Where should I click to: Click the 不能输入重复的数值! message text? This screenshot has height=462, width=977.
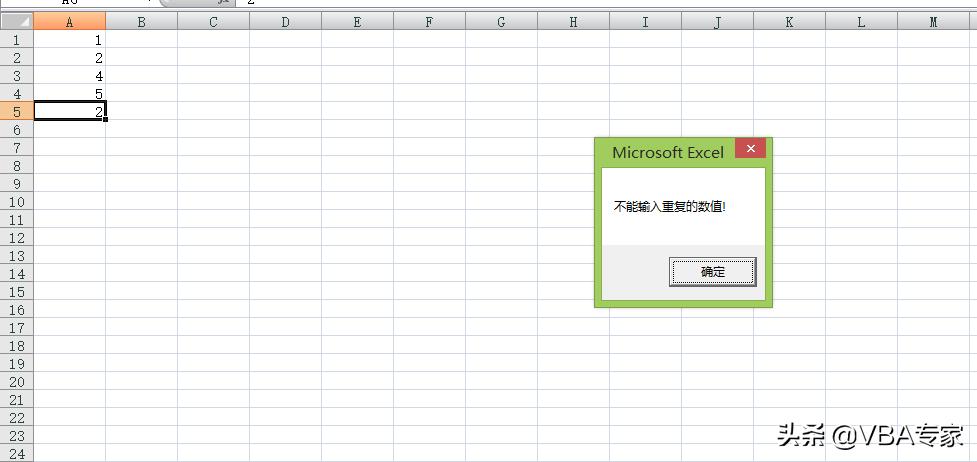670,206
